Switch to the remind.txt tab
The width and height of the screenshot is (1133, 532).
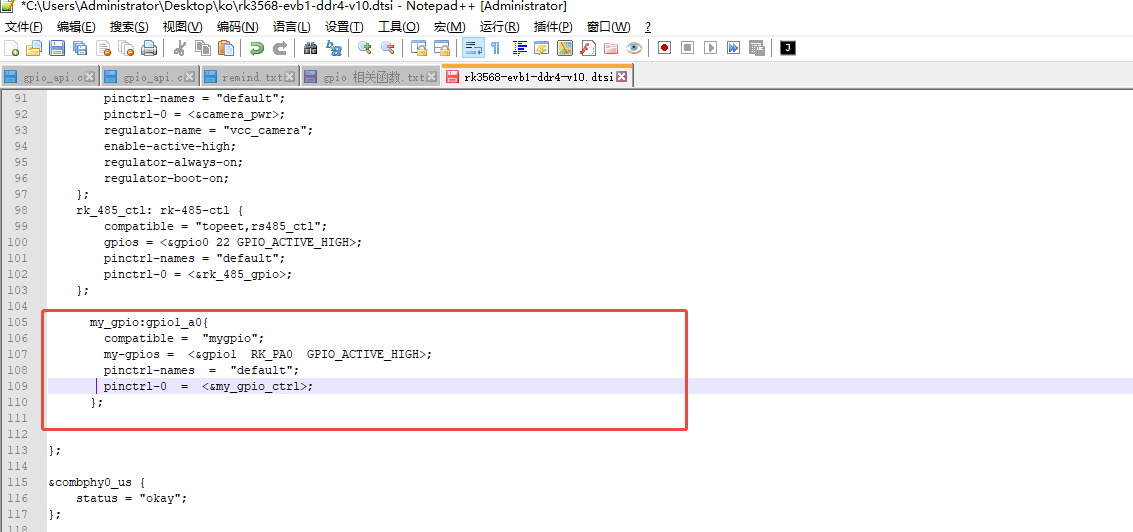[x=251, y=77]
